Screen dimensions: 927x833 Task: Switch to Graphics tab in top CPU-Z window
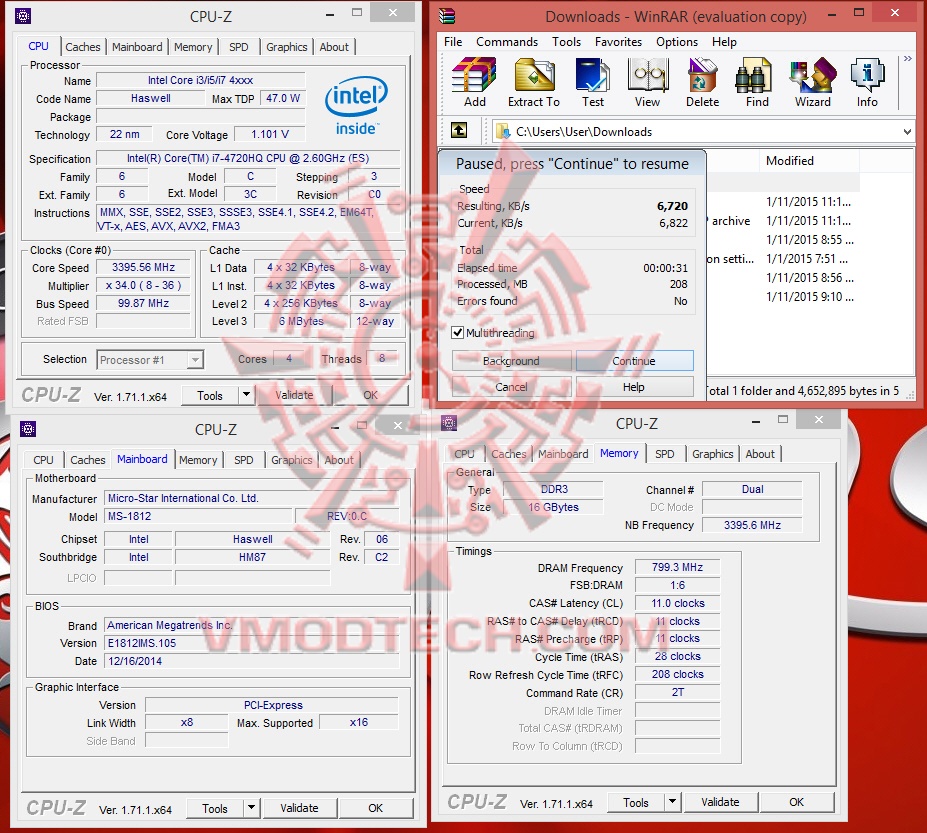pyautogui.click(x=287, y=47)
